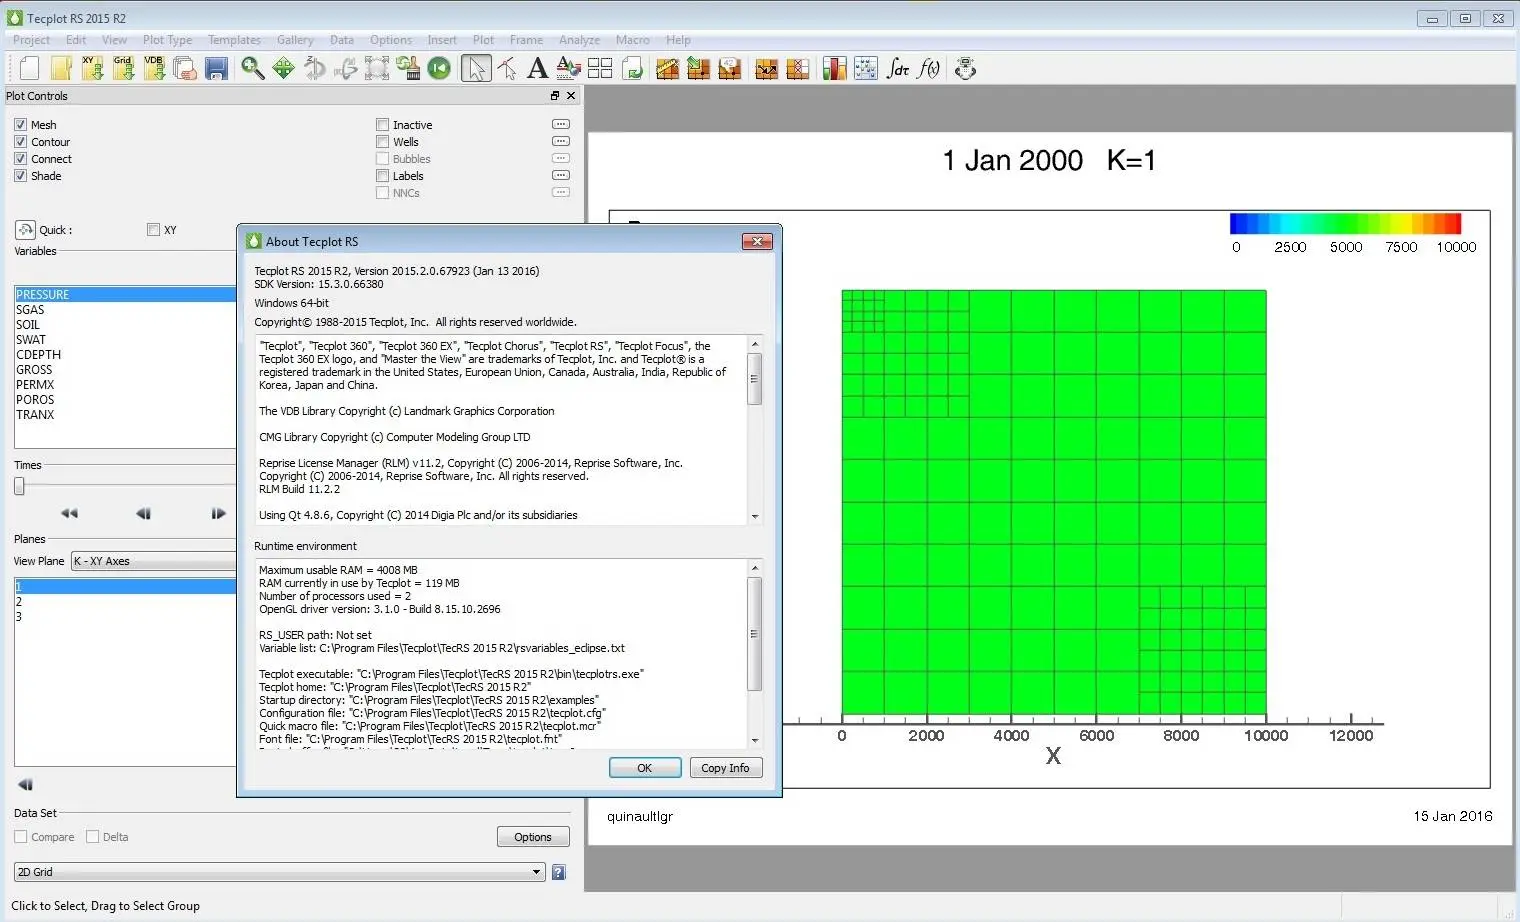The height and width of the screenshot is (922, 1520).
Task: Load XY data with the XY icon
Action: pyautogui.click(x=92, y=68)
